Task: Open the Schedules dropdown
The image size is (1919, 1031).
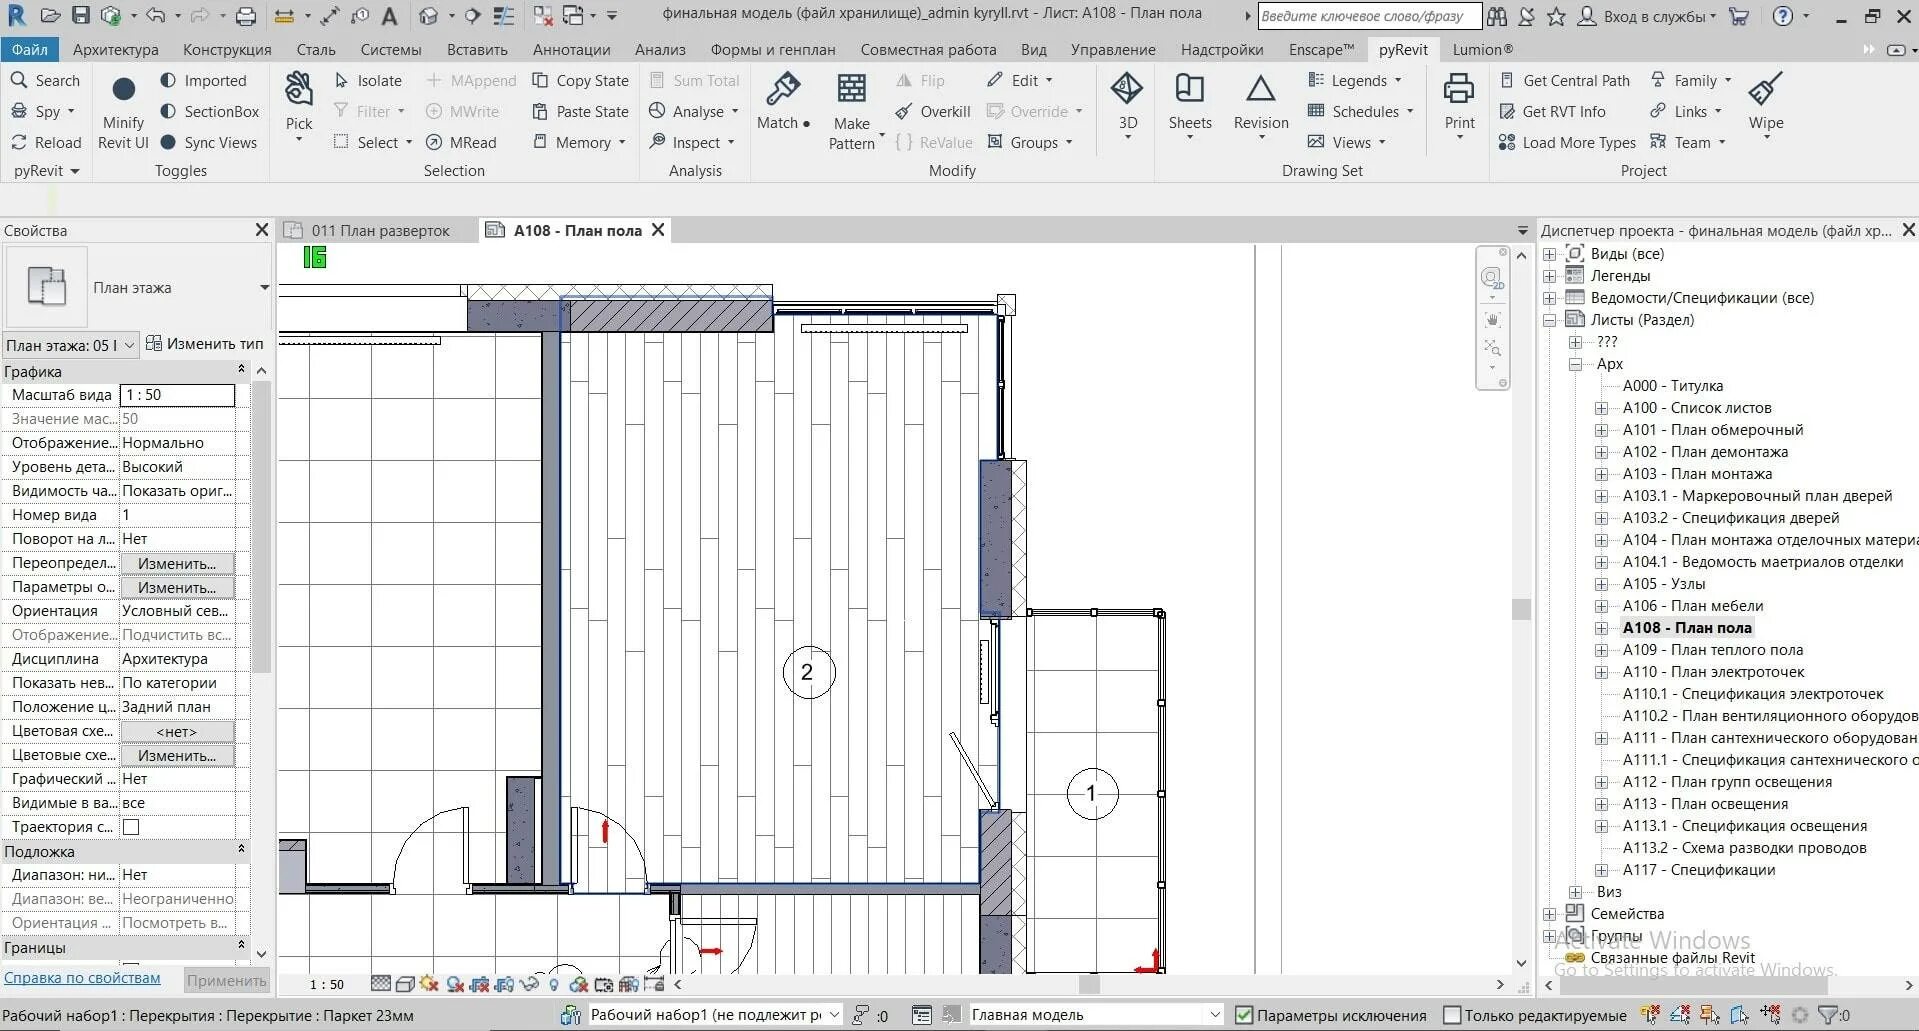Action: tap(1361, 111)
